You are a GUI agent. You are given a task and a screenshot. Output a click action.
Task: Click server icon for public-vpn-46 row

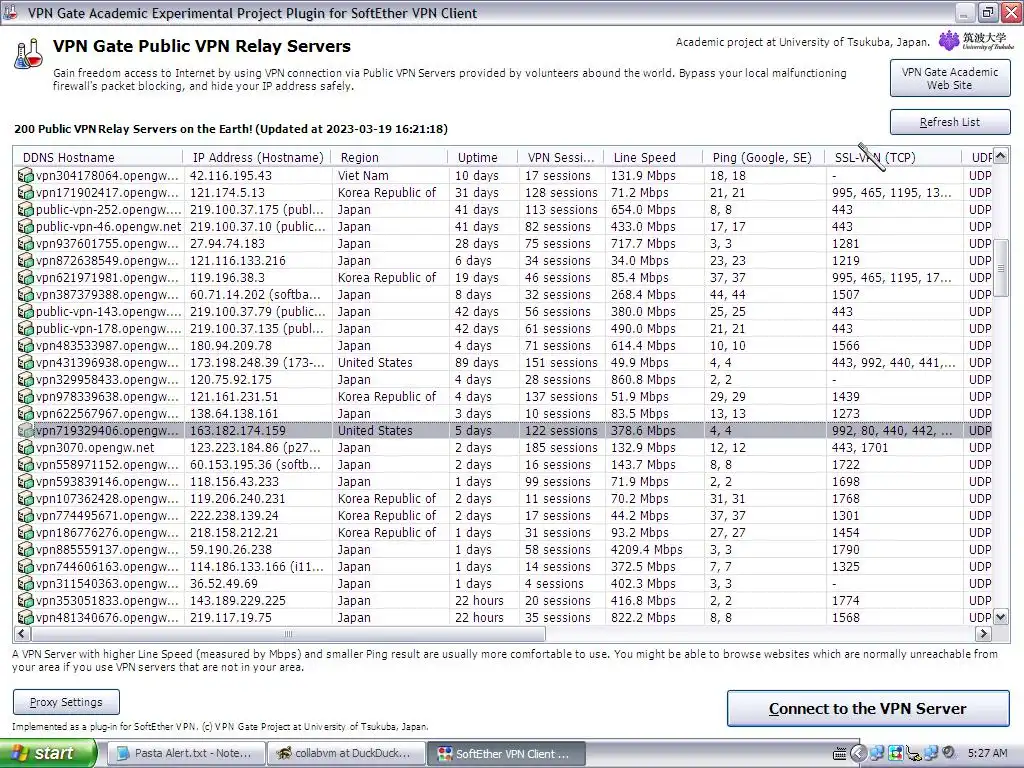[x=25, y=227]
